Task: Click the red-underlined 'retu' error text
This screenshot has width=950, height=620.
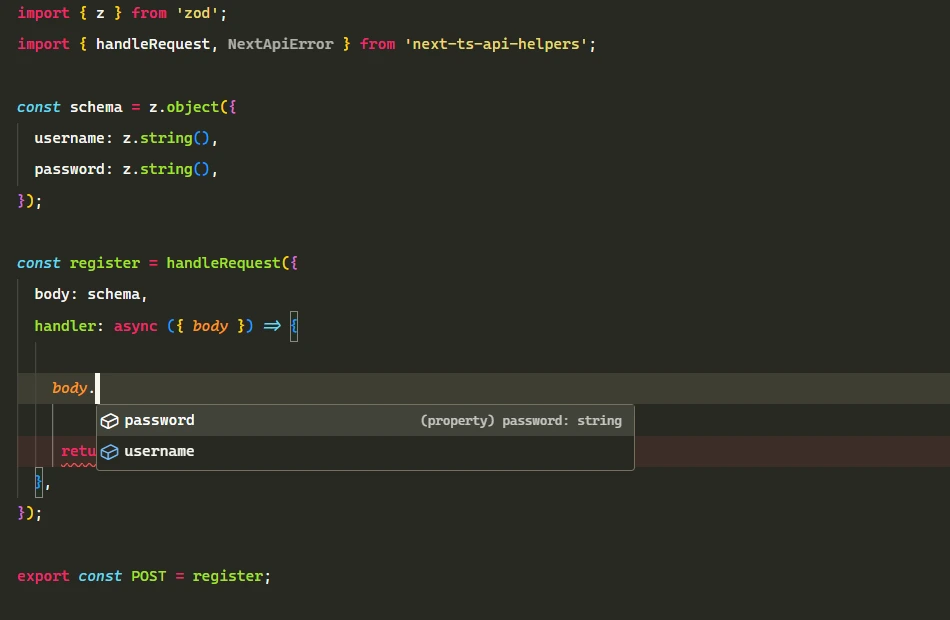Action: [78, 451]
